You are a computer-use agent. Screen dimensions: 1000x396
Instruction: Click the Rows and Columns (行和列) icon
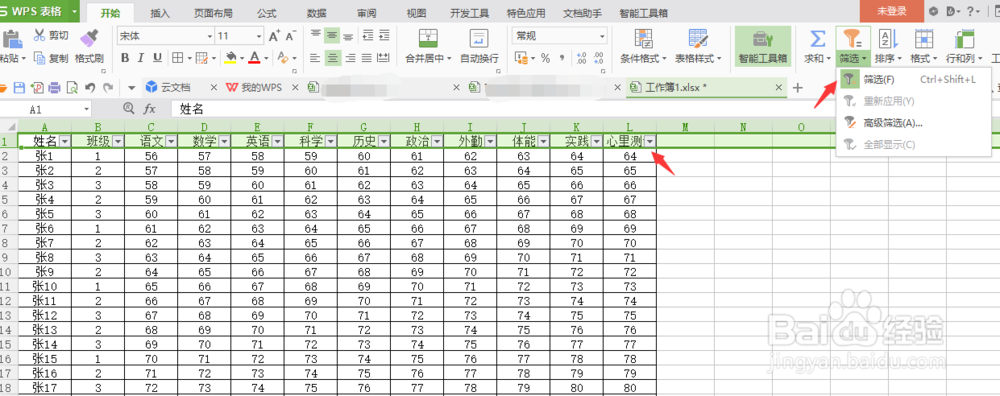pos(963,39)
